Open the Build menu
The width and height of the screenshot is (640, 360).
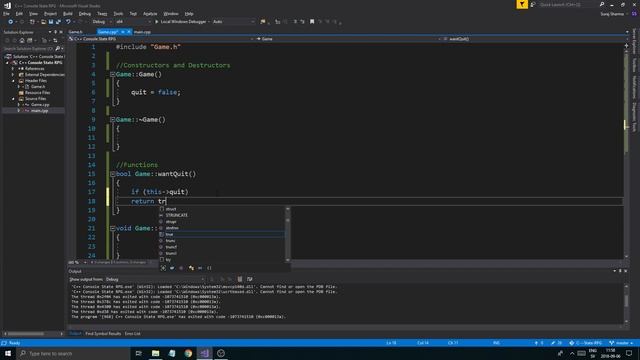68,13
